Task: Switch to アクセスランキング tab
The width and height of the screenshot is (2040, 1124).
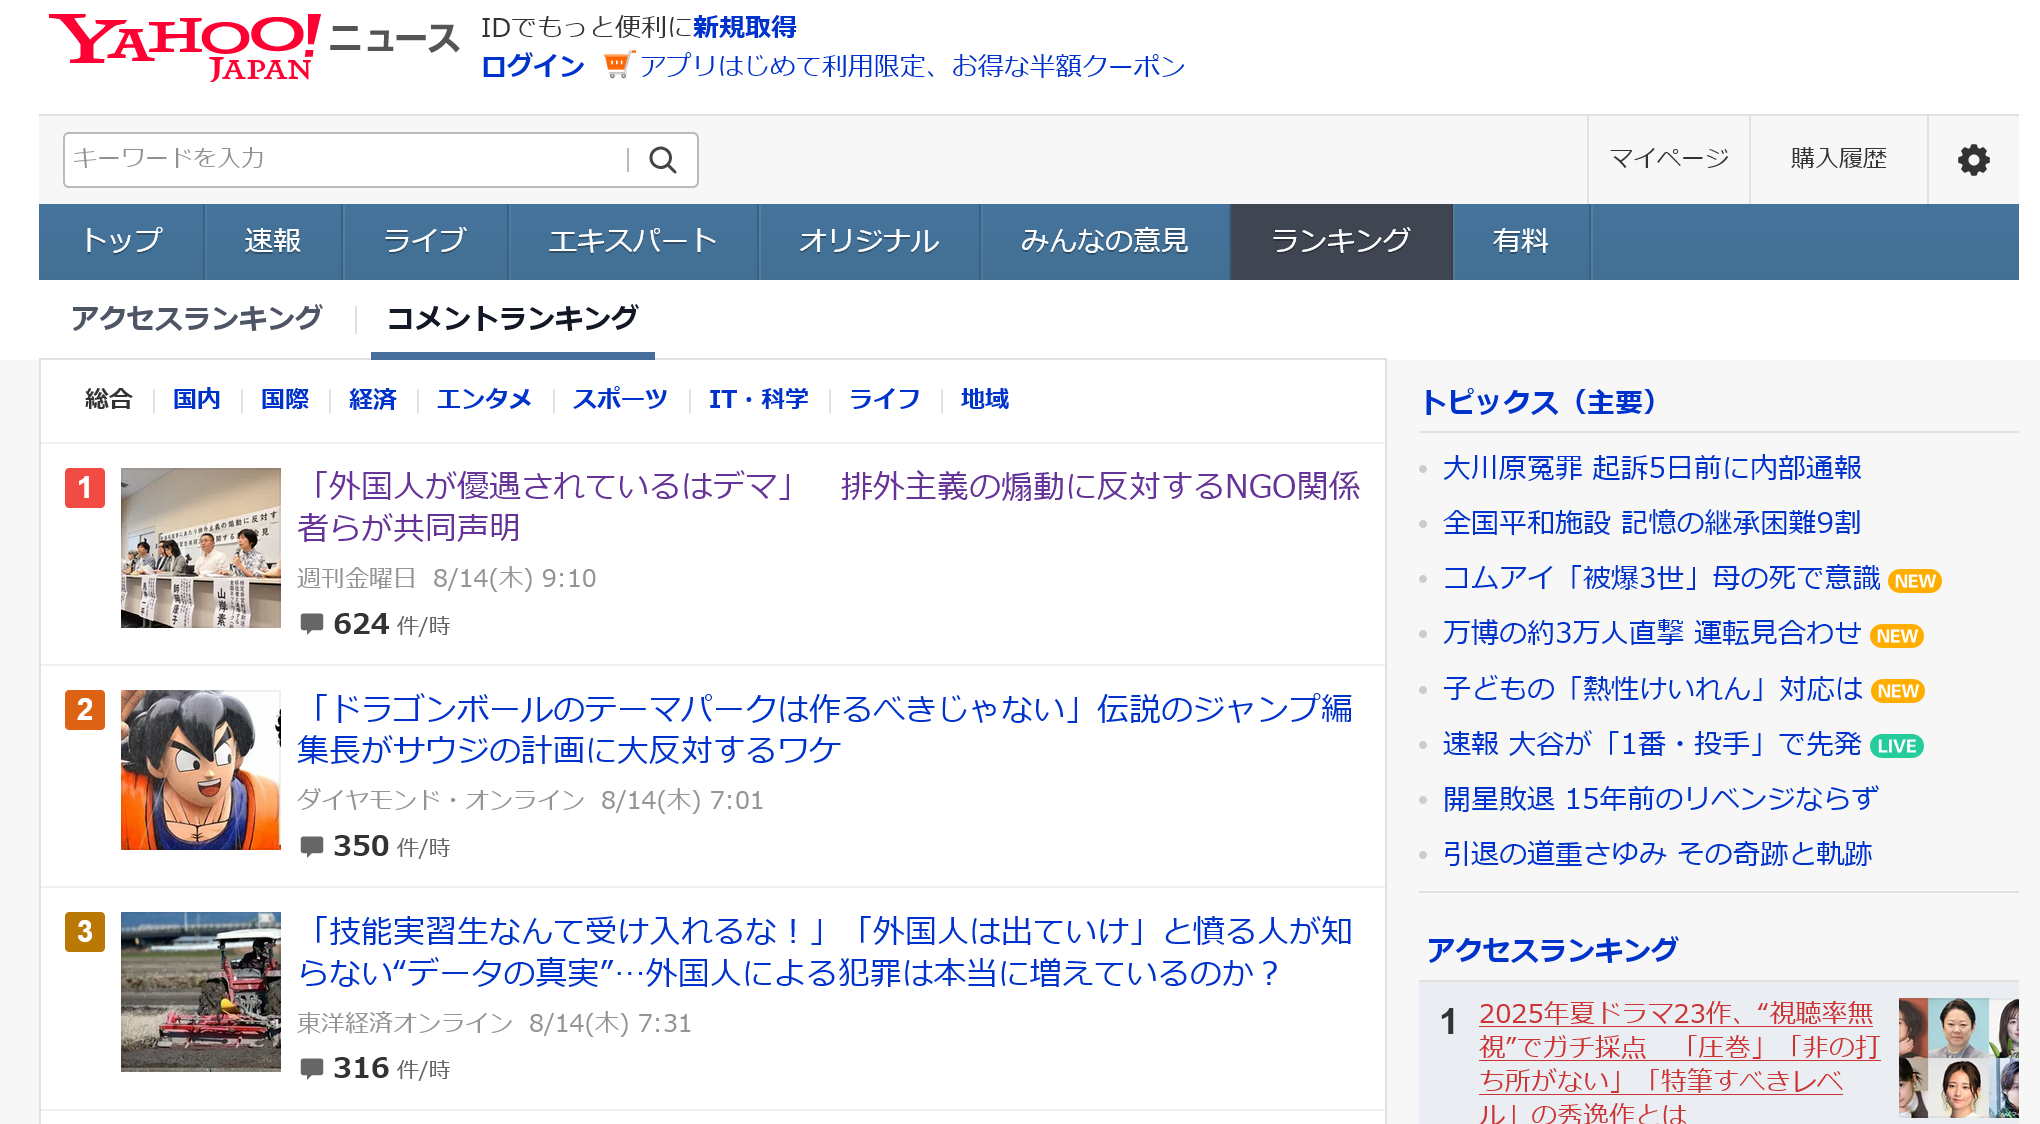Action: click(196, 318)
